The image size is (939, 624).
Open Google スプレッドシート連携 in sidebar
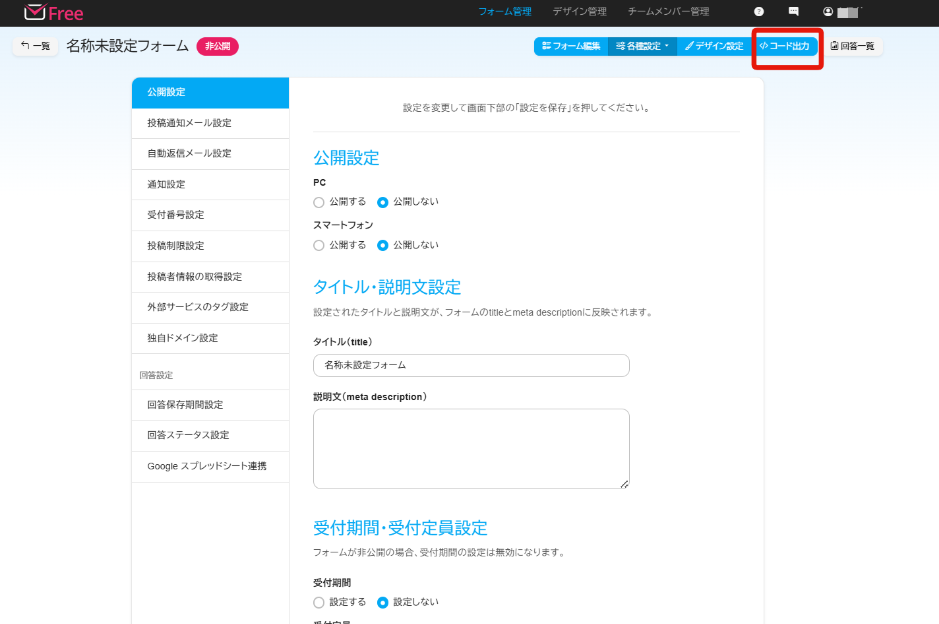(x=207, y=466)
